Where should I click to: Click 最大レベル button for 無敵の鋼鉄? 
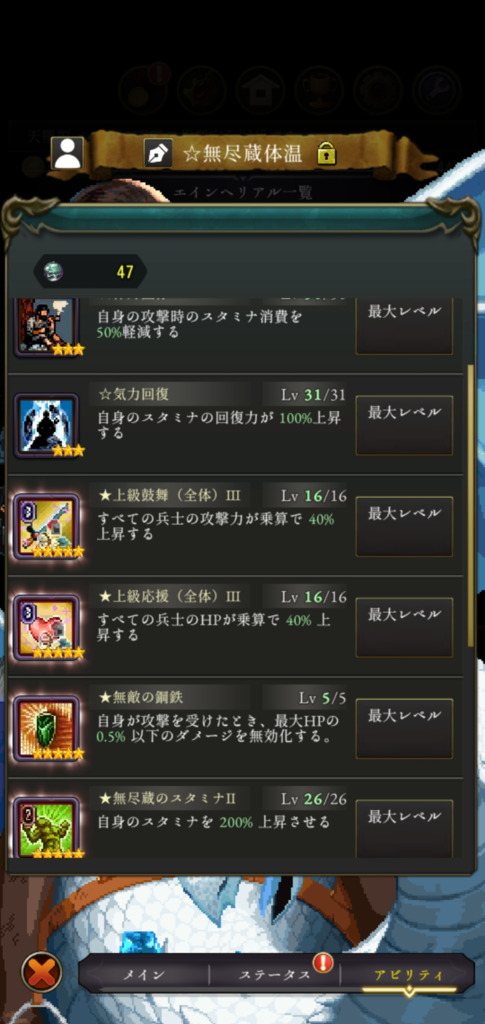point(404,728)
